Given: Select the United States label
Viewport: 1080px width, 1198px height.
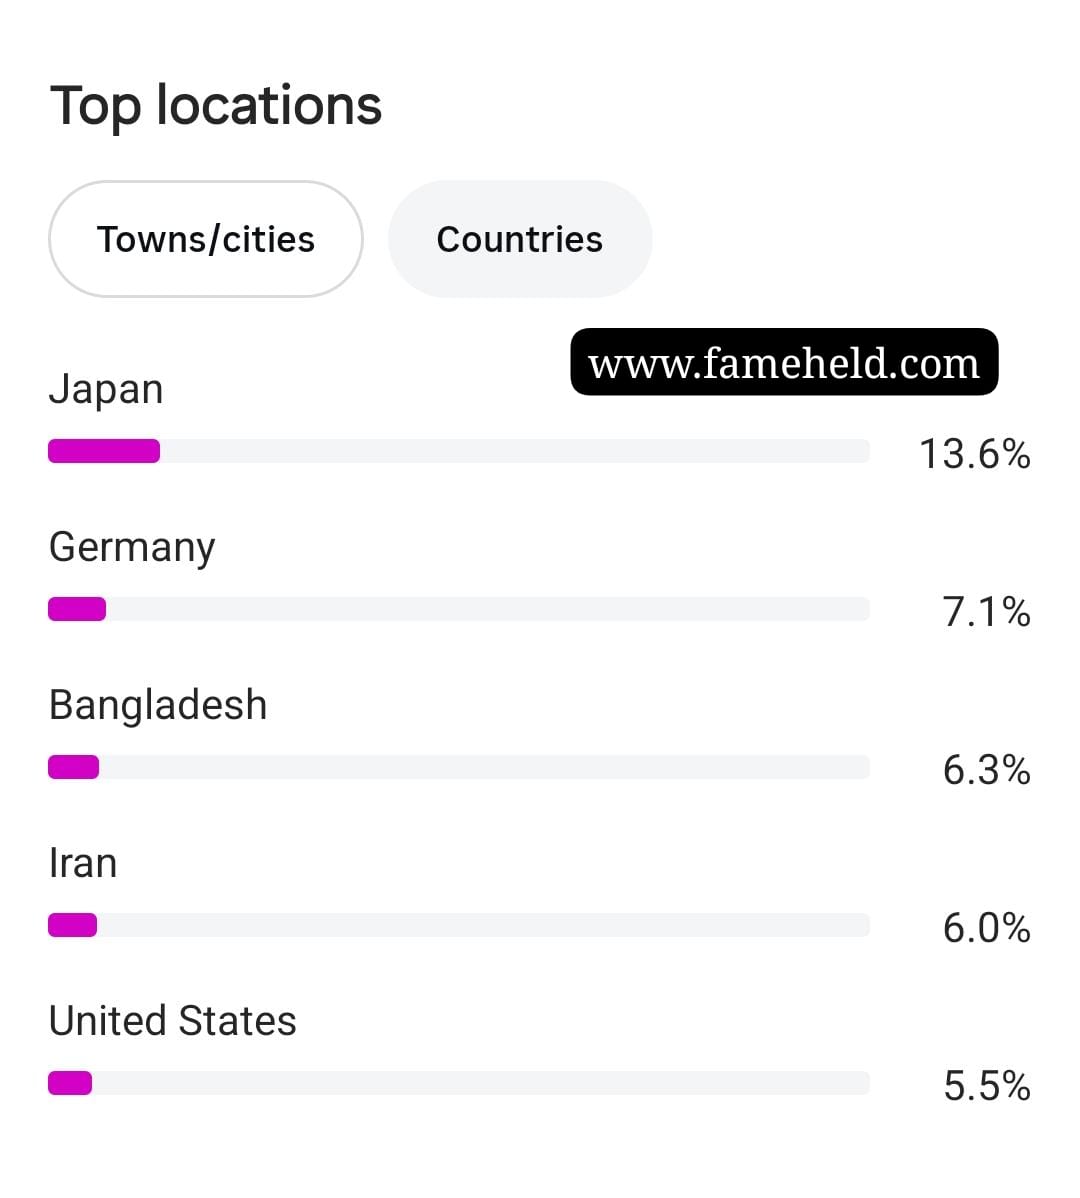Looking at the screenshot, I should [x=173, y=1021].
